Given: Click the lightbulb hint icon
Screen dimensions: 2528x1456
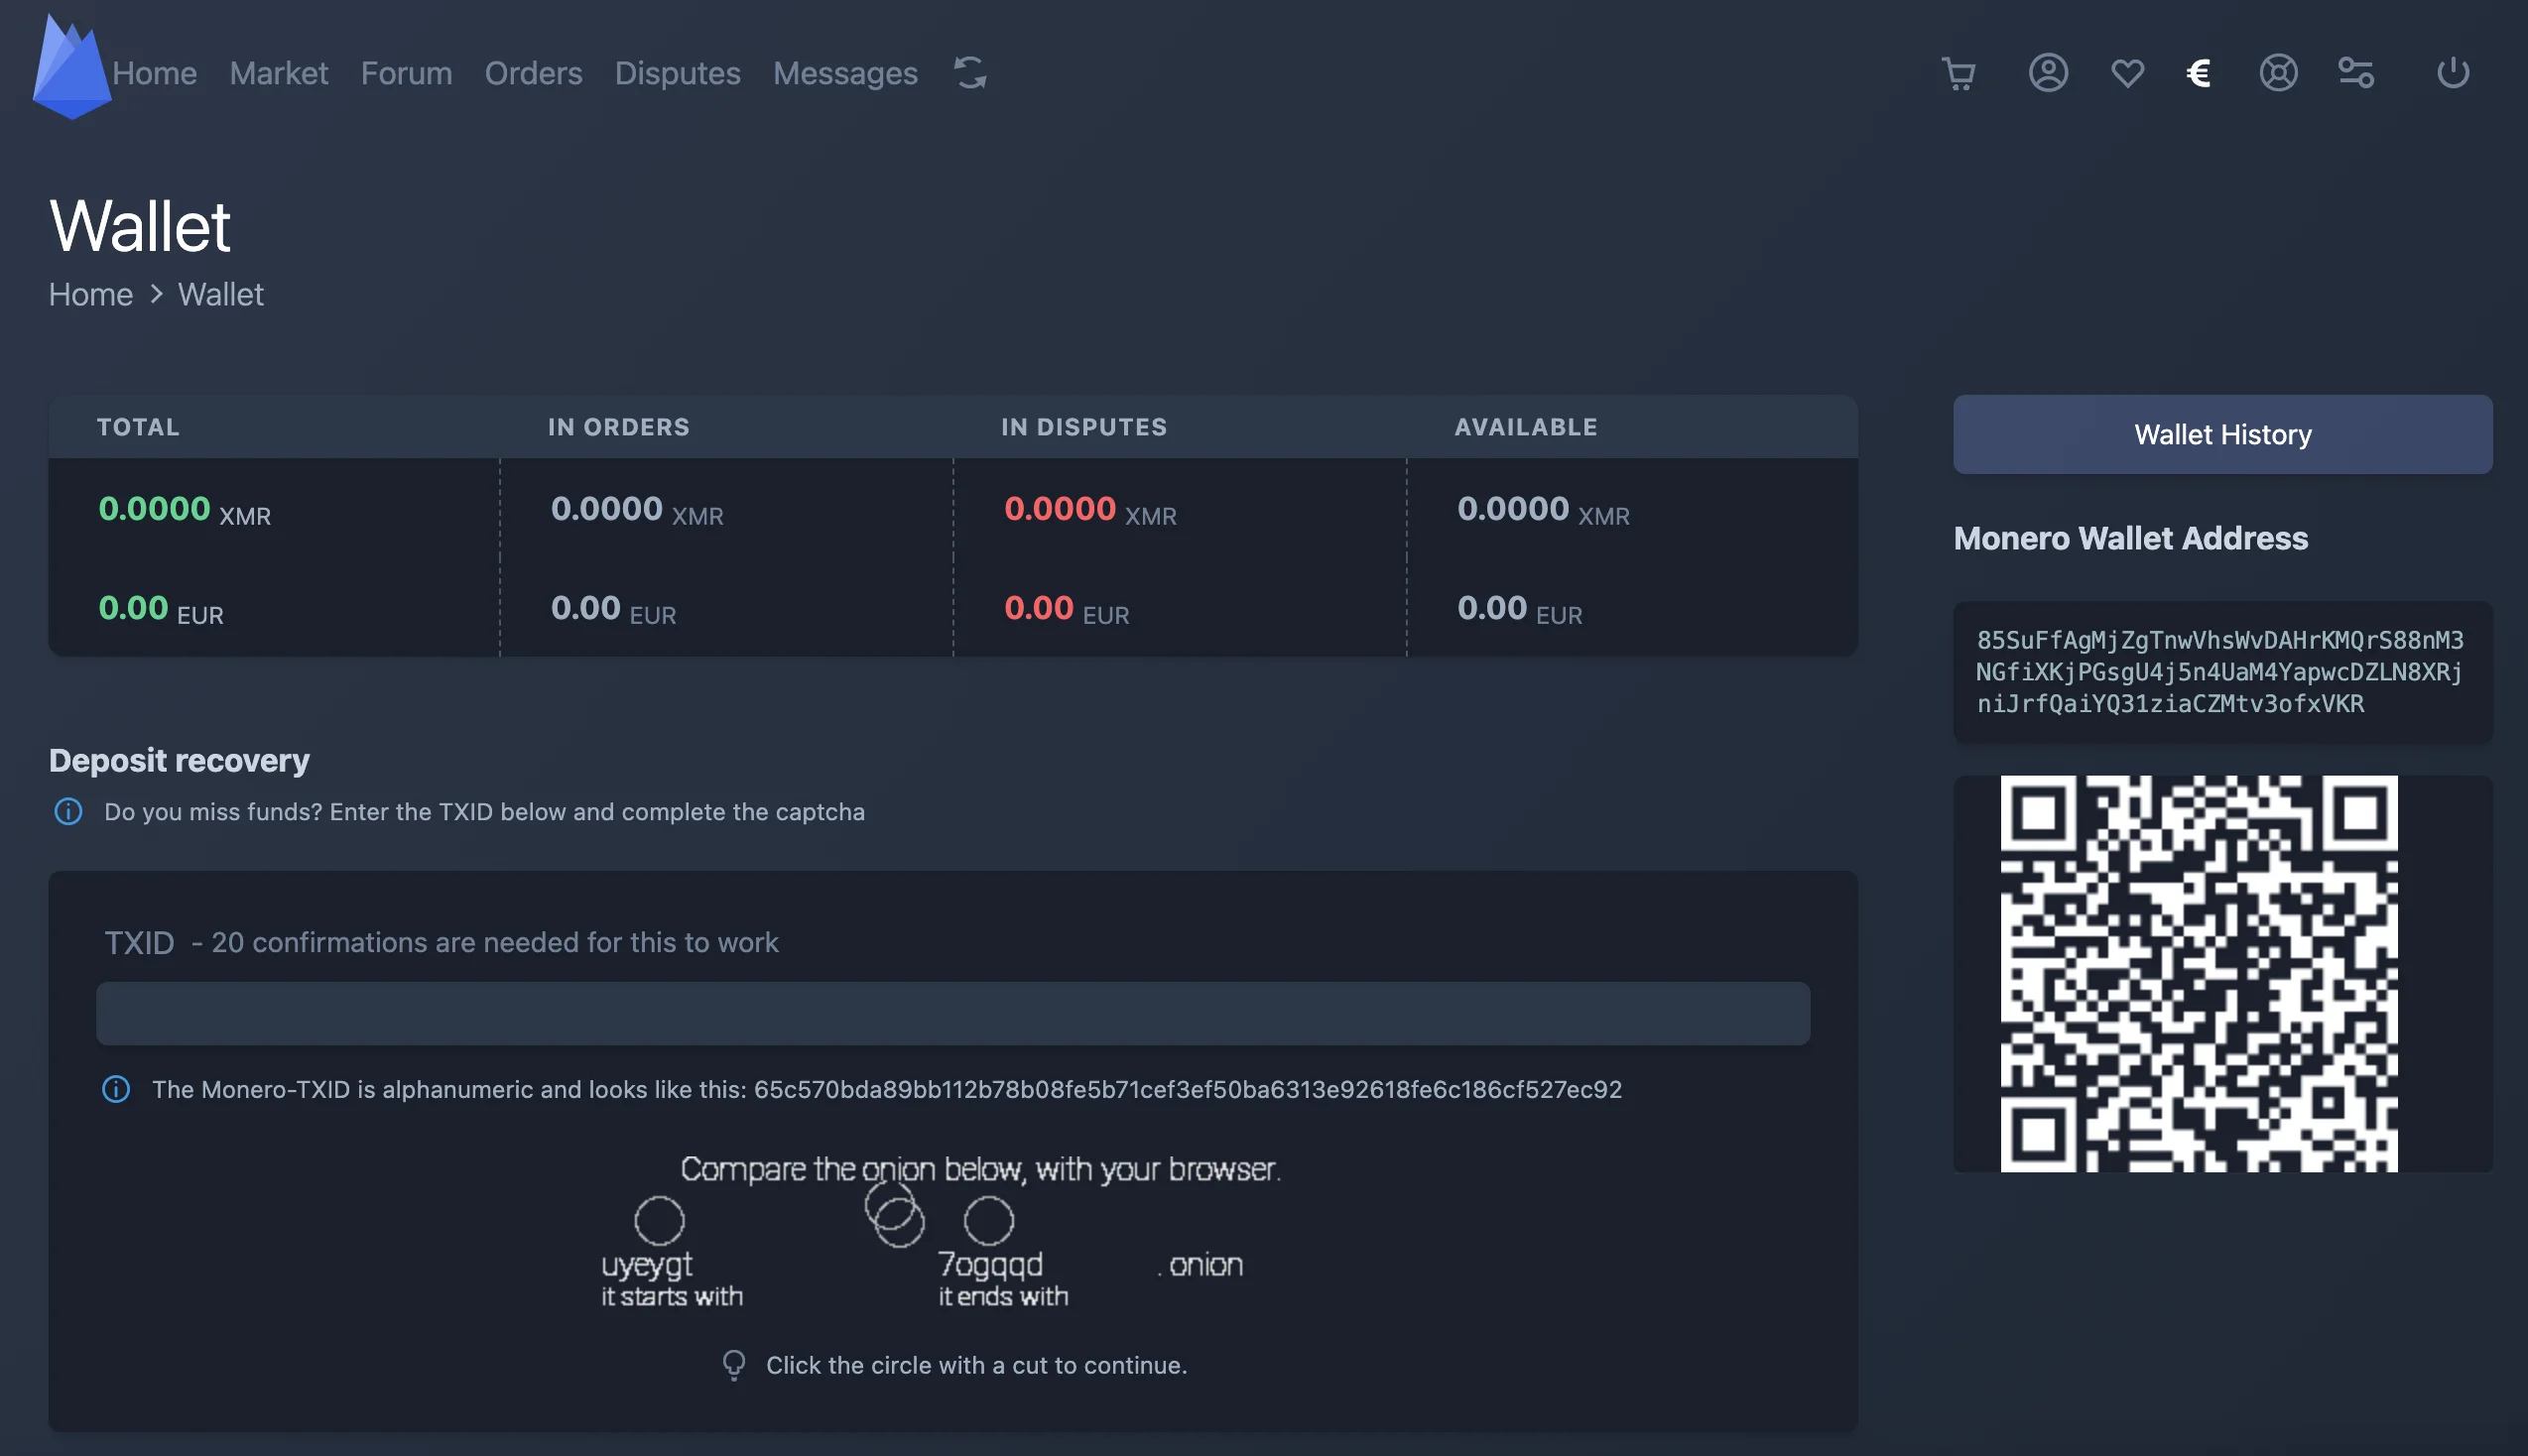Looking at the screenshot, I should 734,1365.
